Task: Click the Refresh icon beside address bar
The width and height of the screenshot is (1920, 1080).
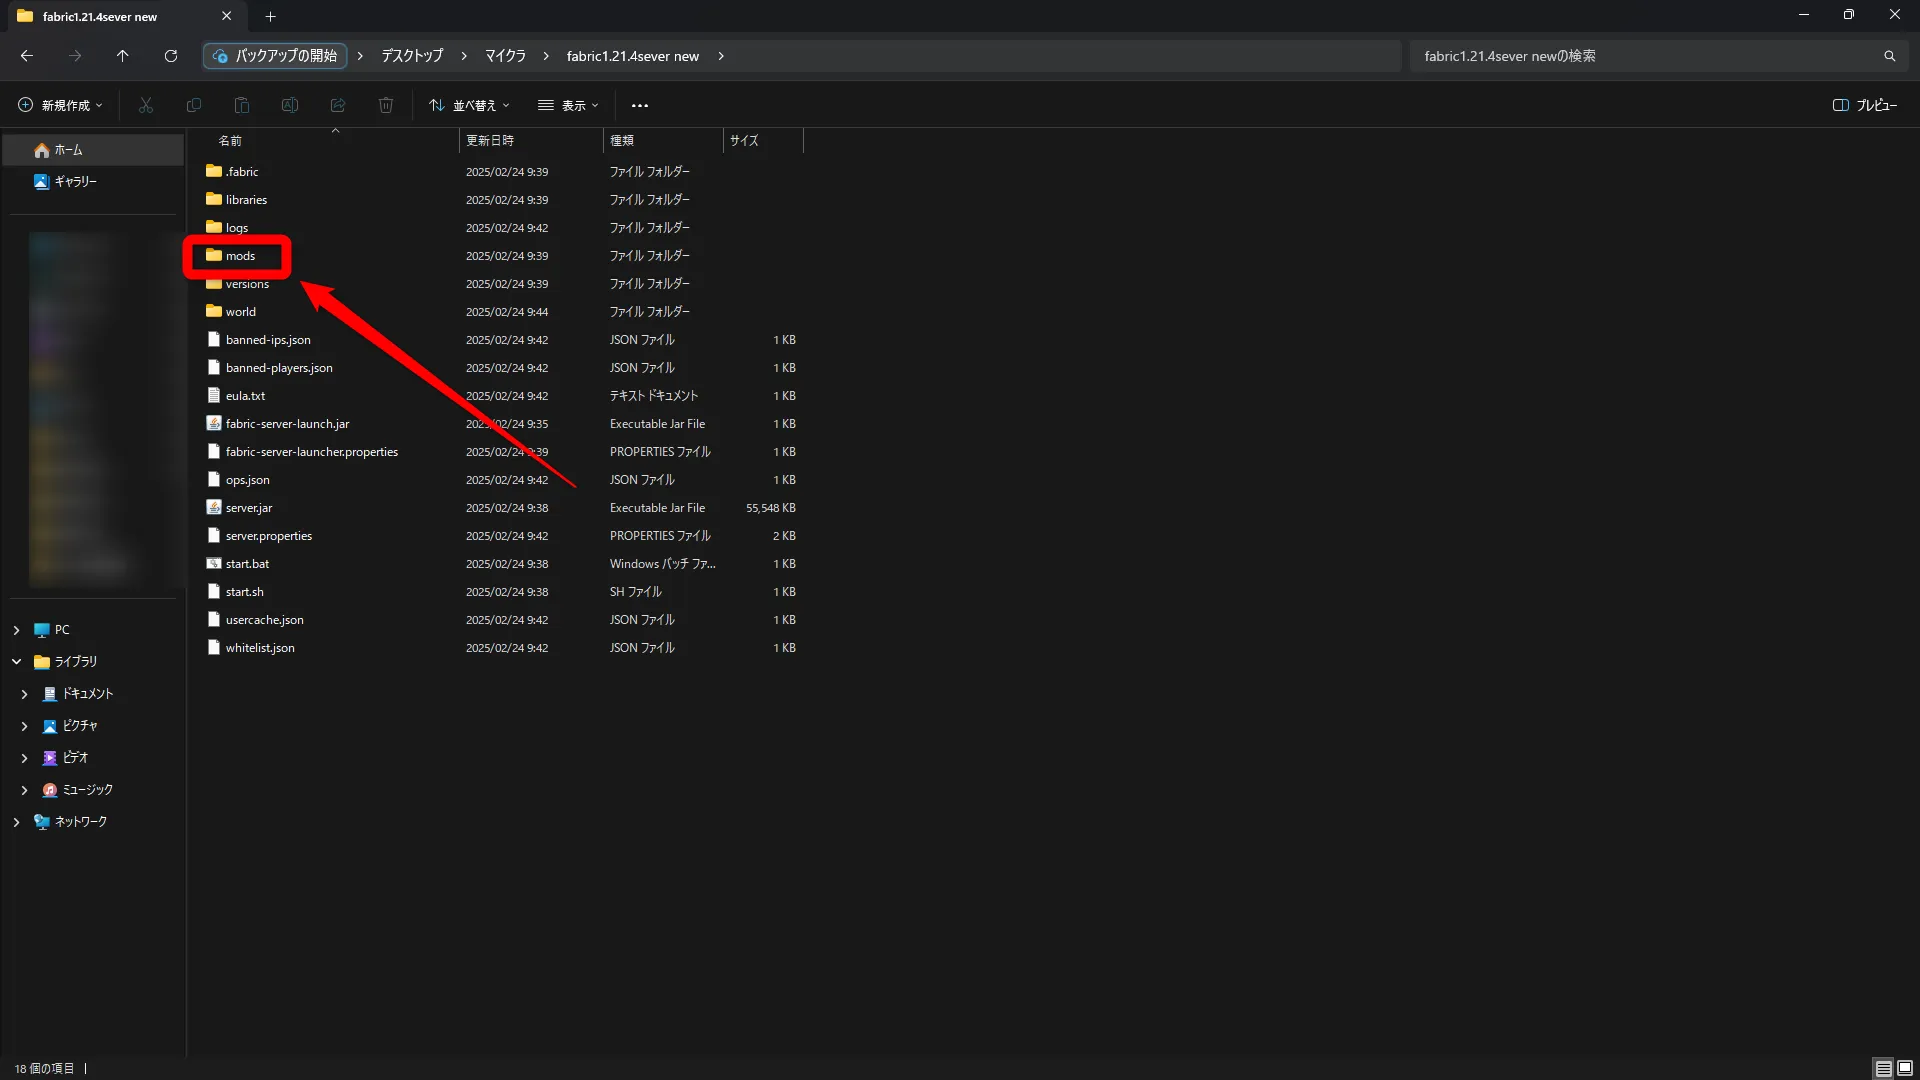Action: tap(171, 56)
